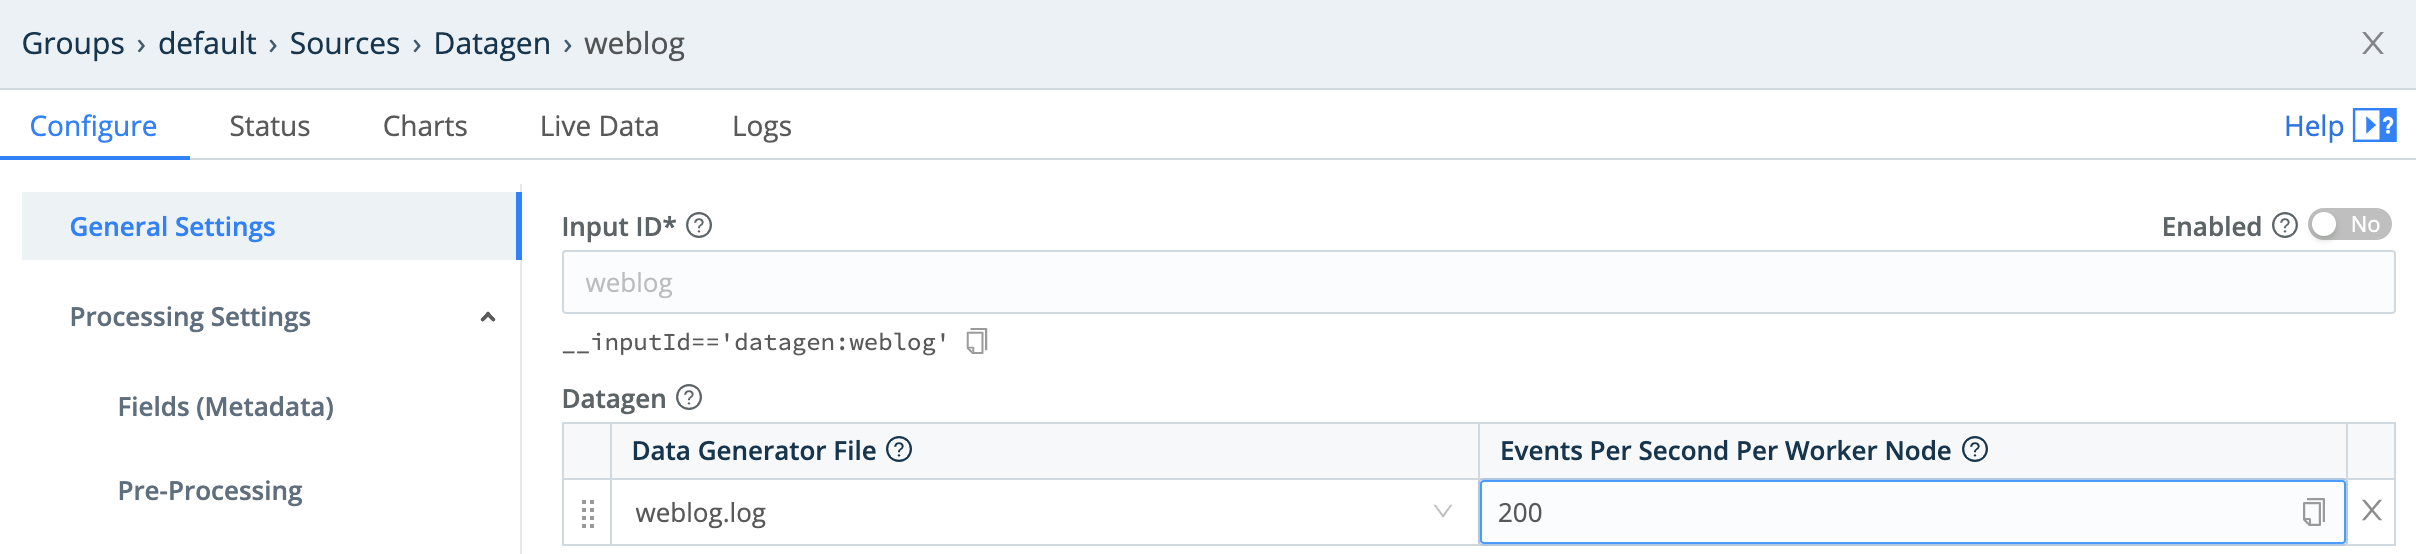Go to Fields (Metadata) settings
The height and width of the screenshot is (554, 2416).
click(225, 407)
